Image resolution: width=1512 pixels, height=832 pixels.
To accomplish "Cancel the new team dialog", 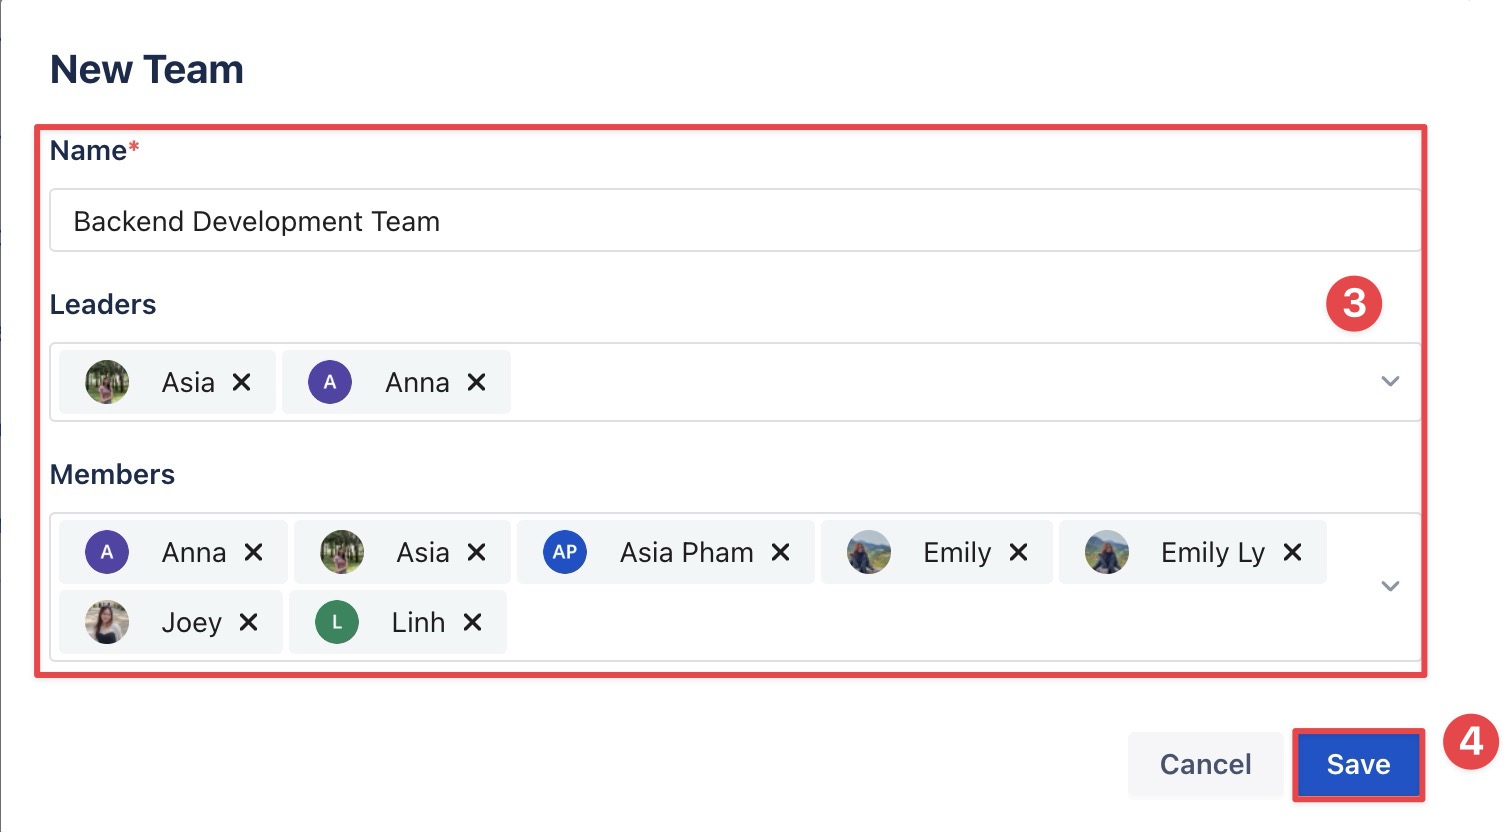I will (x=1205, y=765).
